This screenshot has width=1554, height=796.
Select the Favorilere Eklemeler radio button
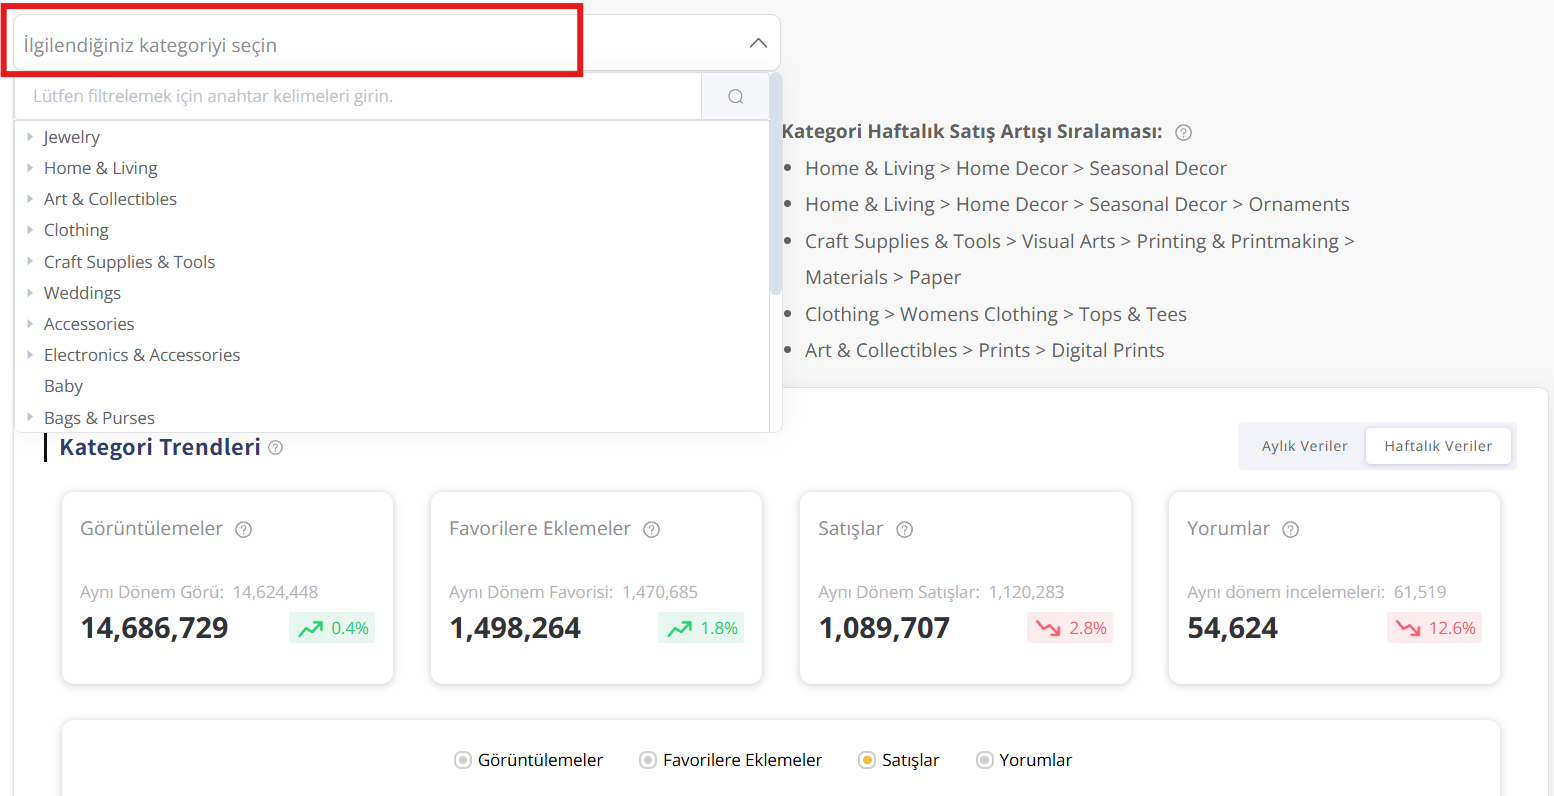[647, 760]
